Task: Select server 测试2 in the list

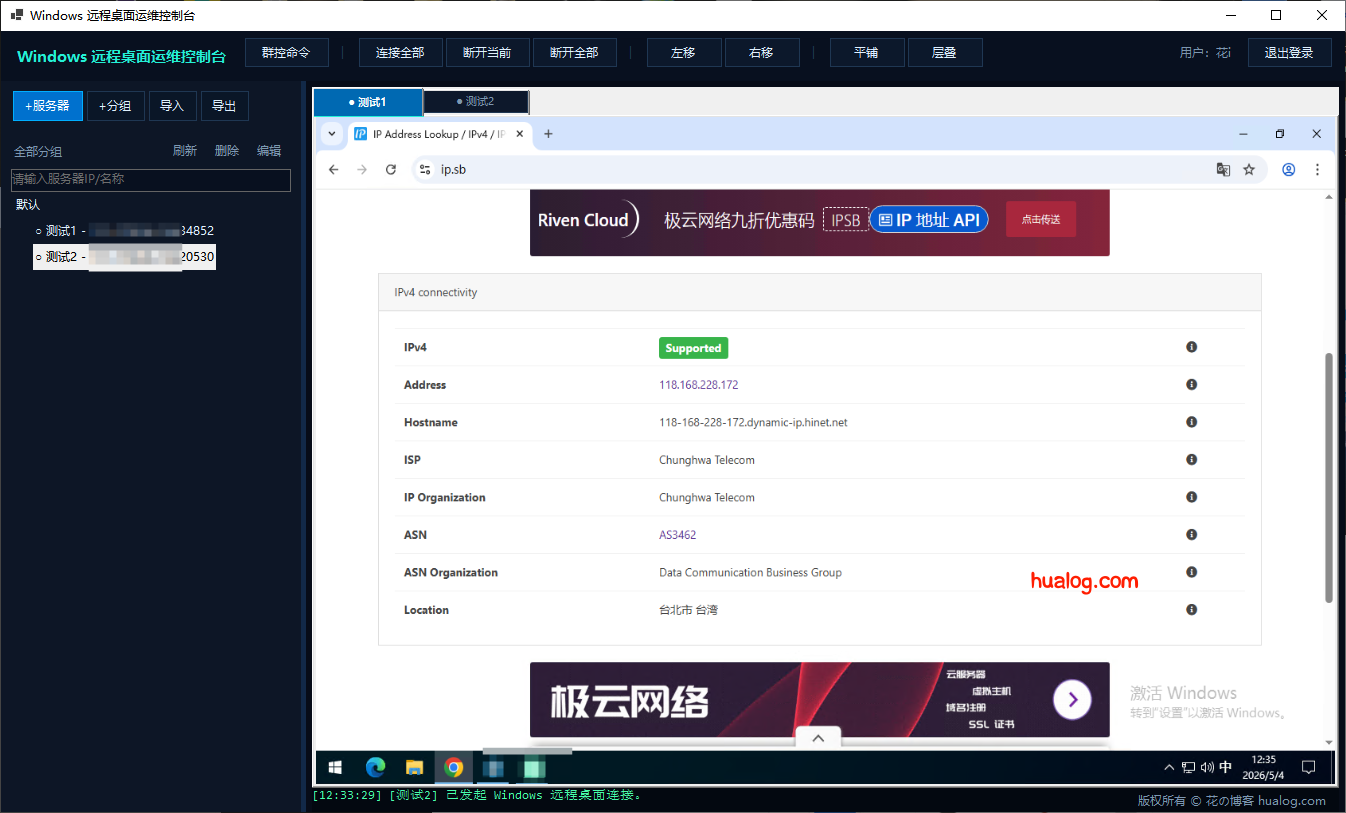Action: [x=125, y=257]
